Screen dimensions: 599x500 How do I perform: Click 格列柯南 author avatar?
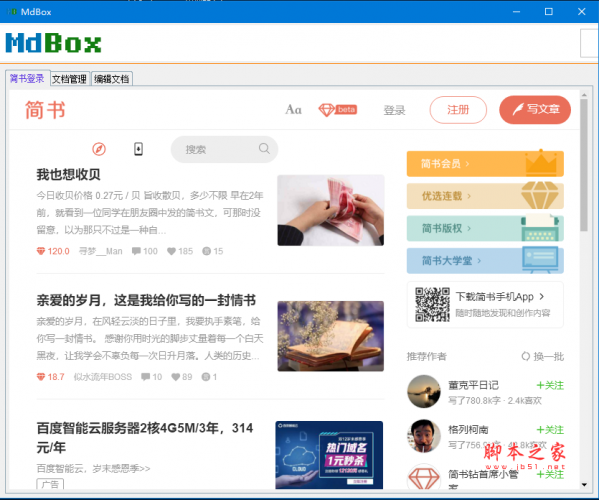tap(424, 436)
